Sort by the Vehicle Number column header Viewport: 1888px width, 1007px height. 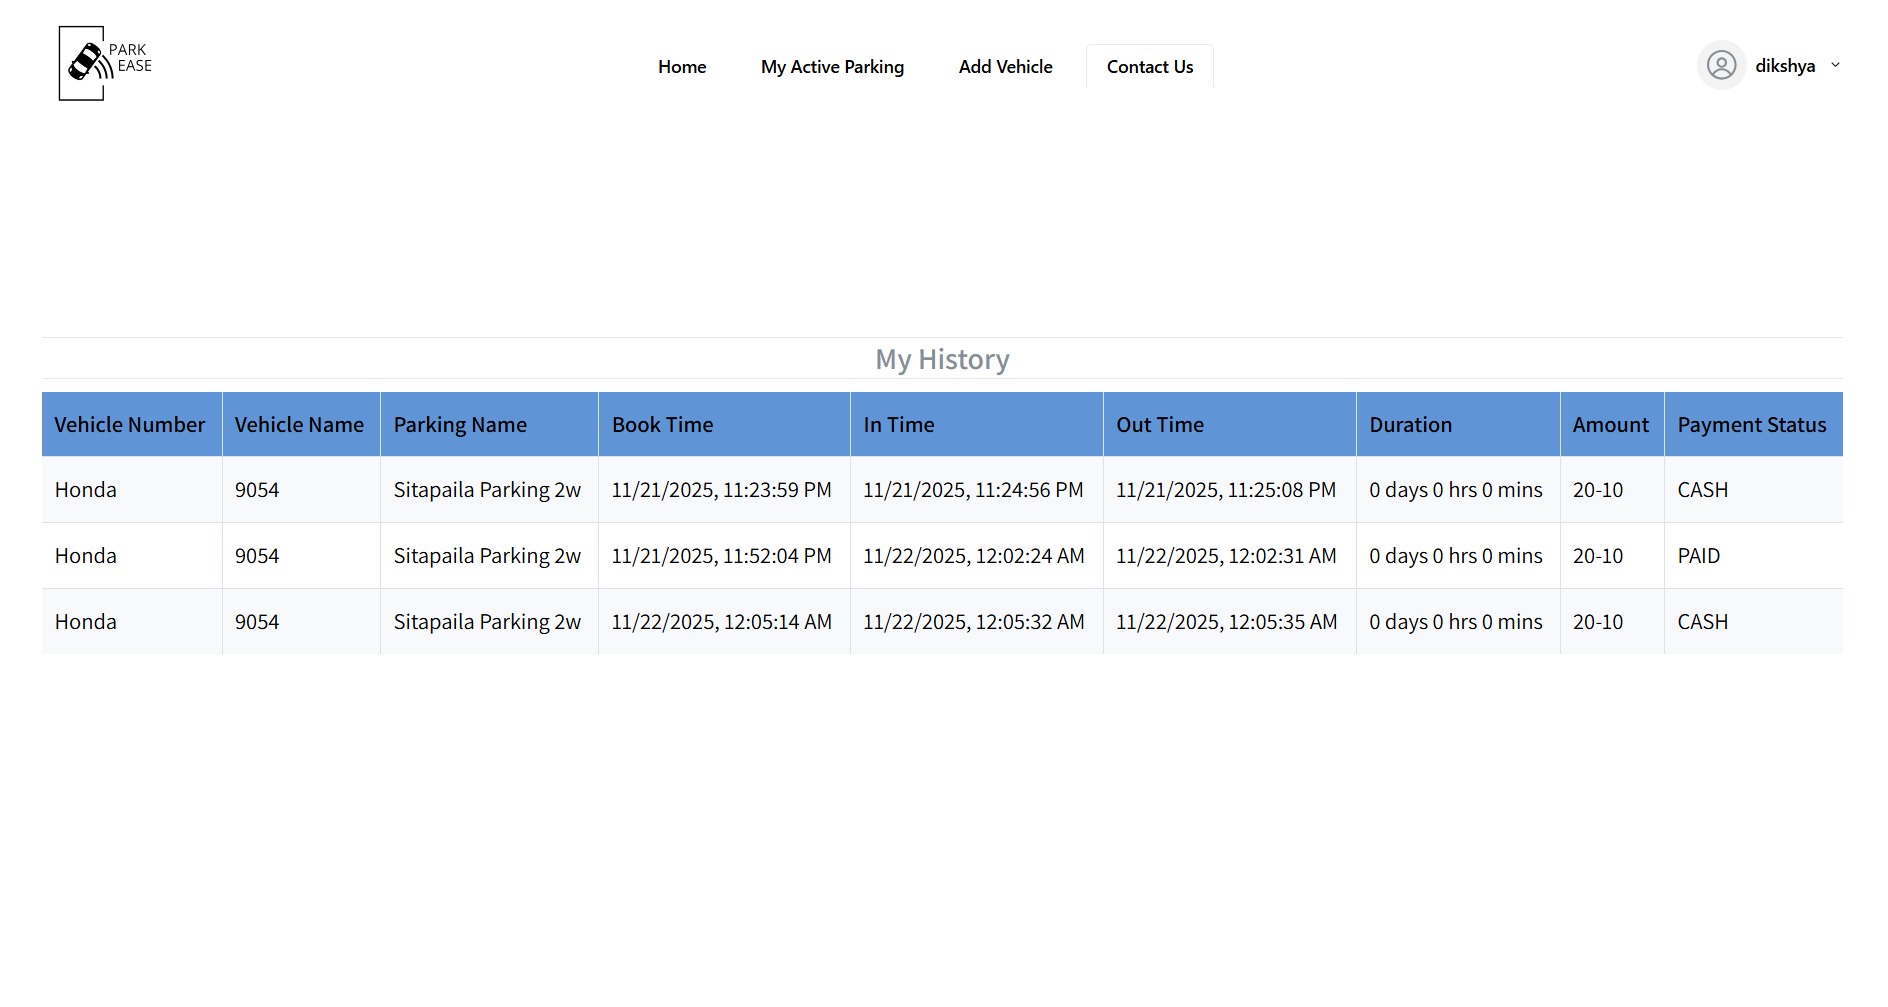[130, 424]
